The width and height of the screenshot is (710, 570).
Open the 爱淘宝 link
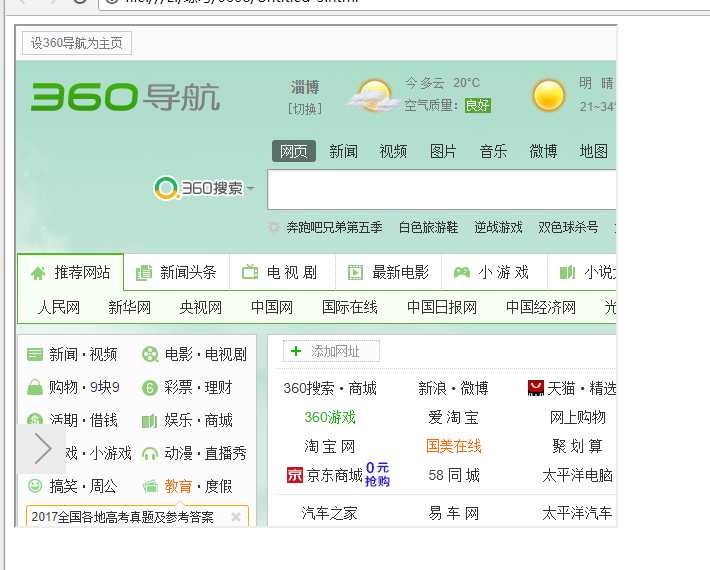click(453, 417)
